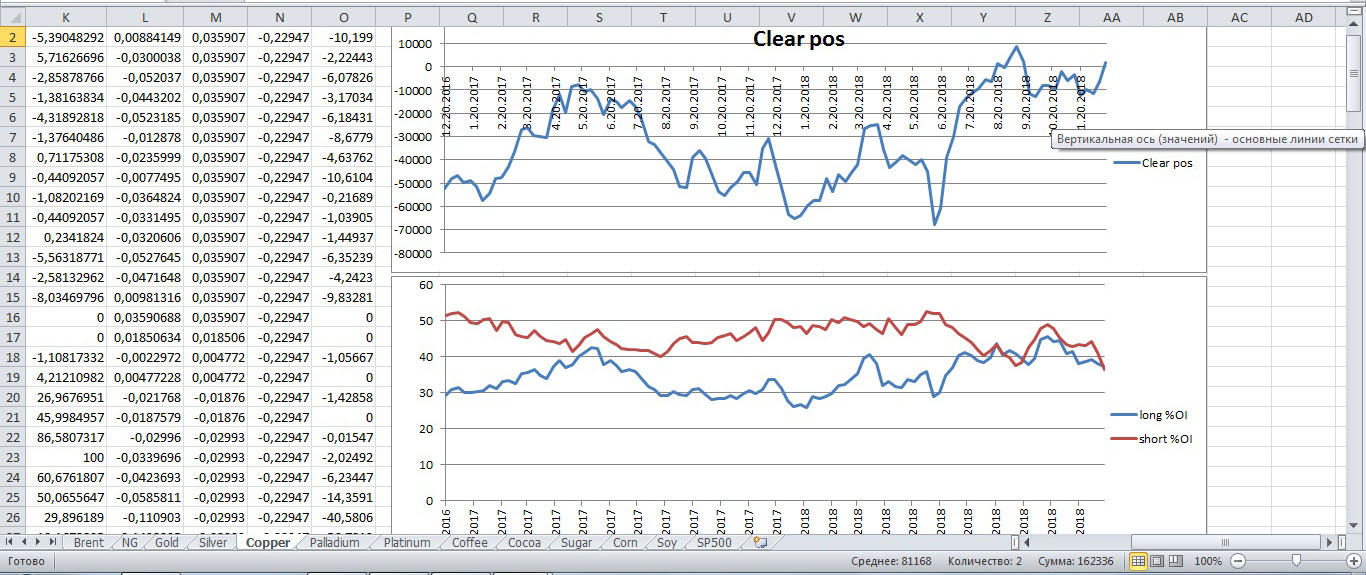The height and width of the screenshot is (575, 1366).
Task: Click cell containing -0,110903
Action: pyautogui.click(x=146, y=517)
